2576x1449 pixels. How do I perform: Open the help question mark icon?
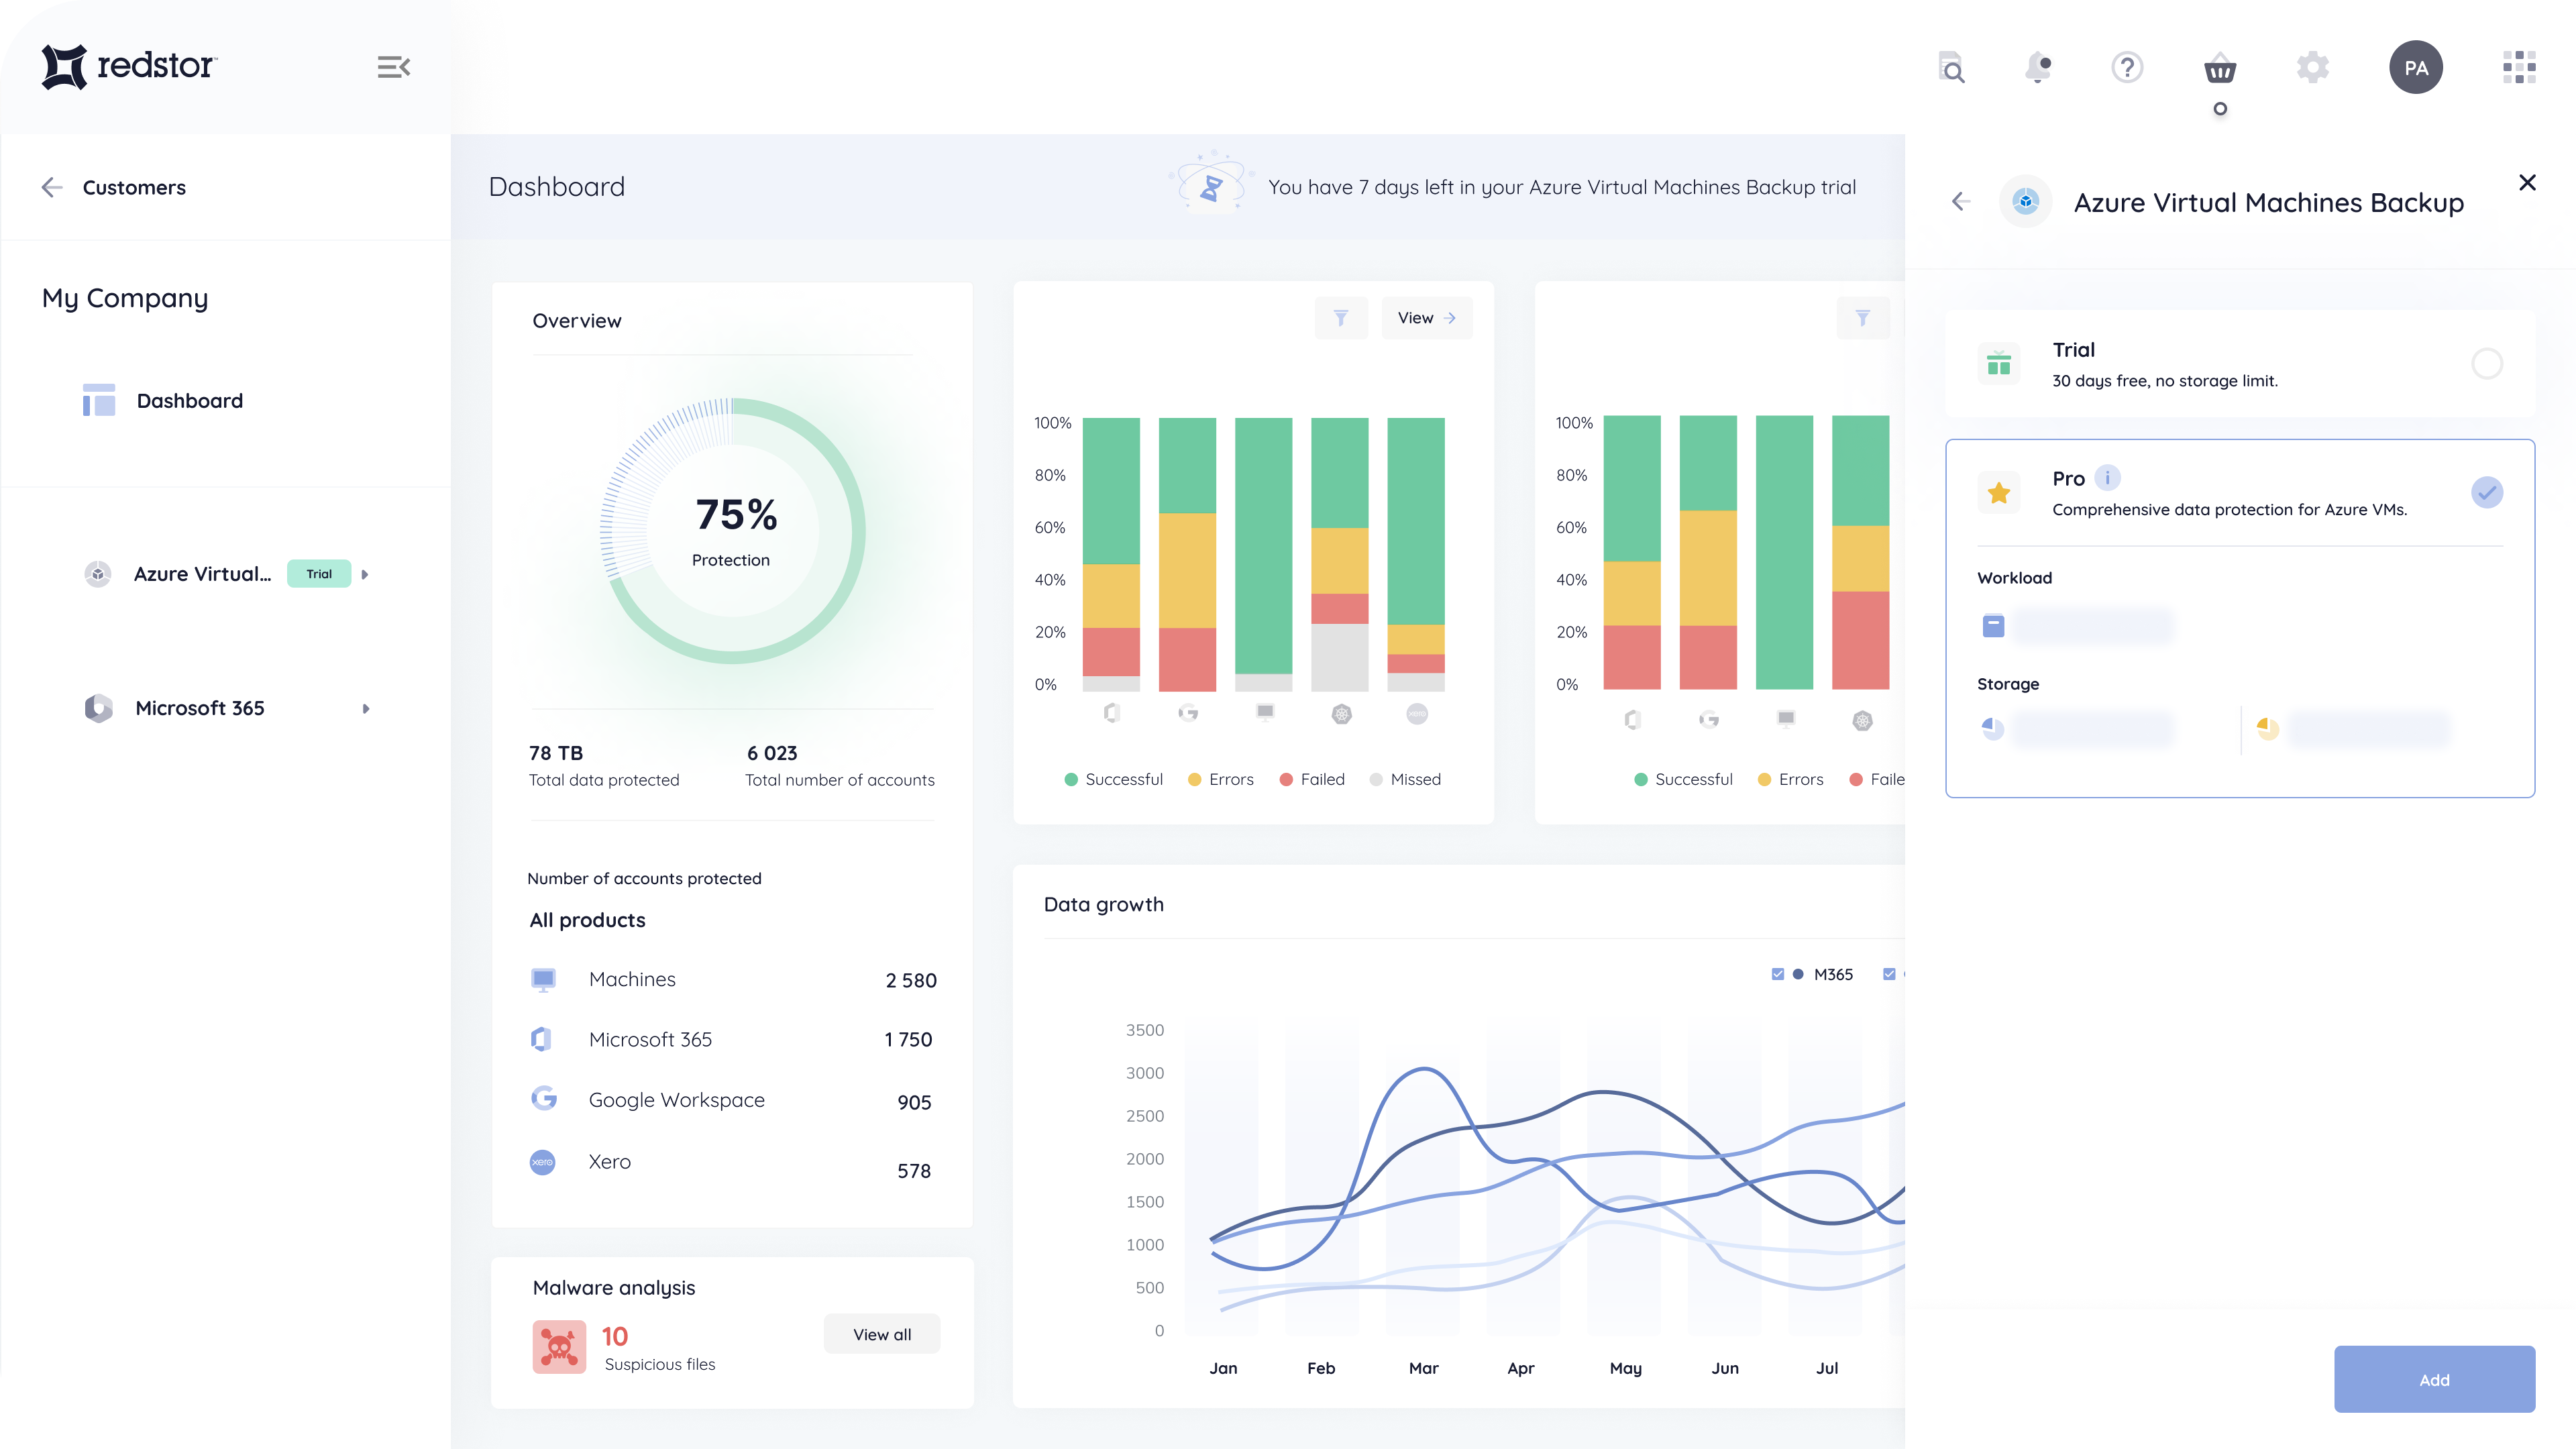click(2127, 67)
